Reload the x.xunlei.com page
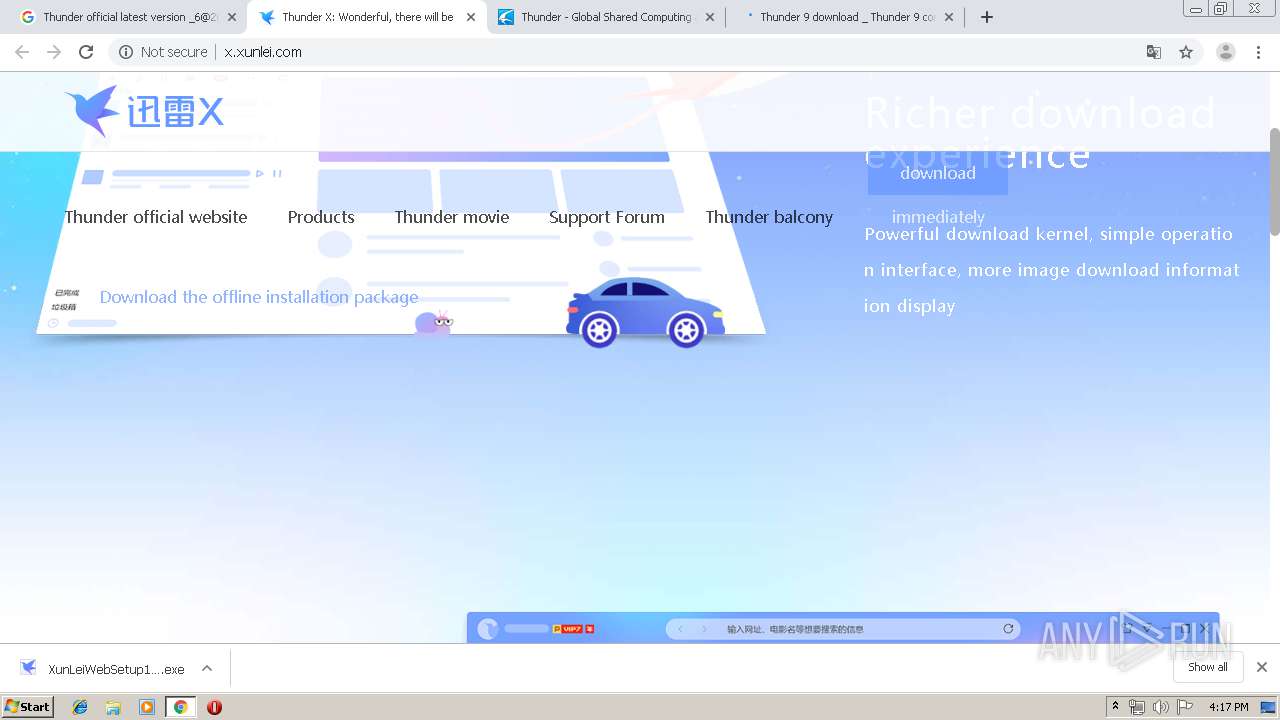This screenshot has height=720, width=1280. tap(86, 52)
